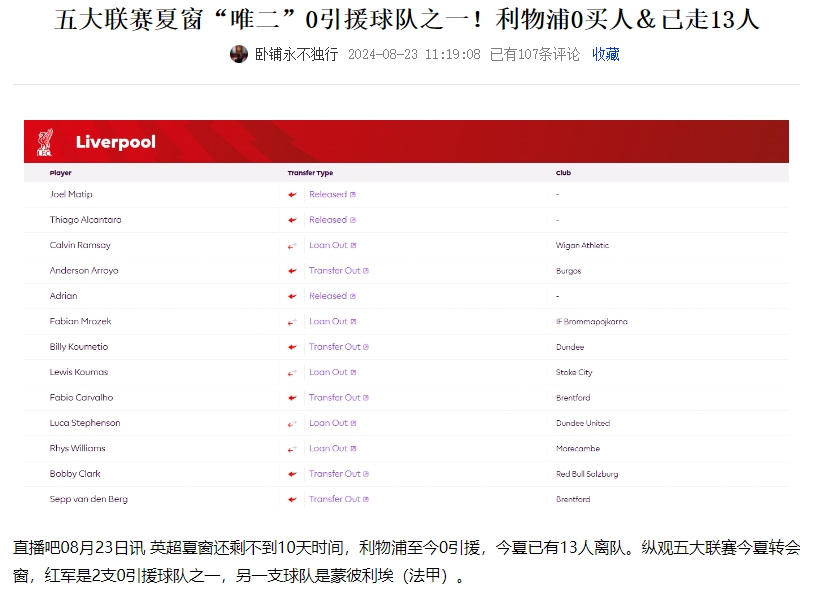Click the club name Red Bull Salzburg
The height and width of the screenshot is (596, 814).
pos(587,474)
